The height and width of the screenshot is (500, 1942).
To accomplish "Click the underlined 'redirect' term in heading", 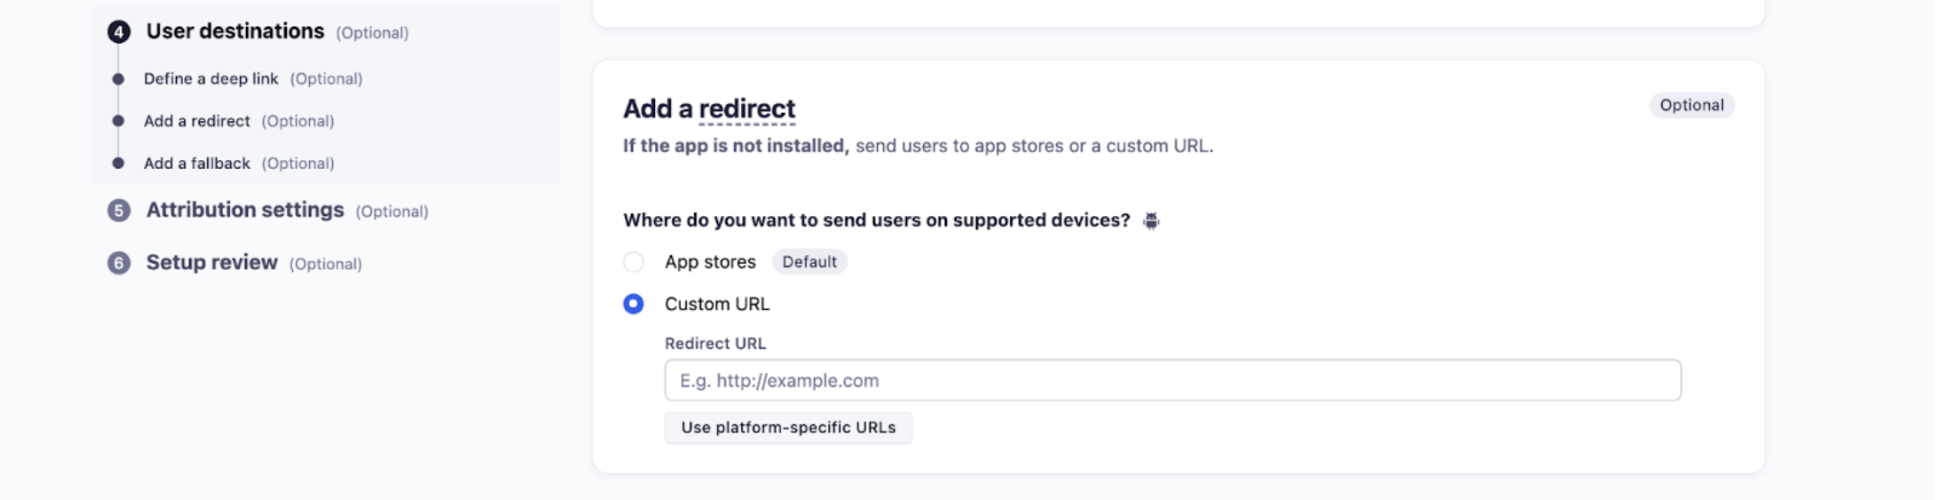I will pyautogui.click(x=747, y=109).
